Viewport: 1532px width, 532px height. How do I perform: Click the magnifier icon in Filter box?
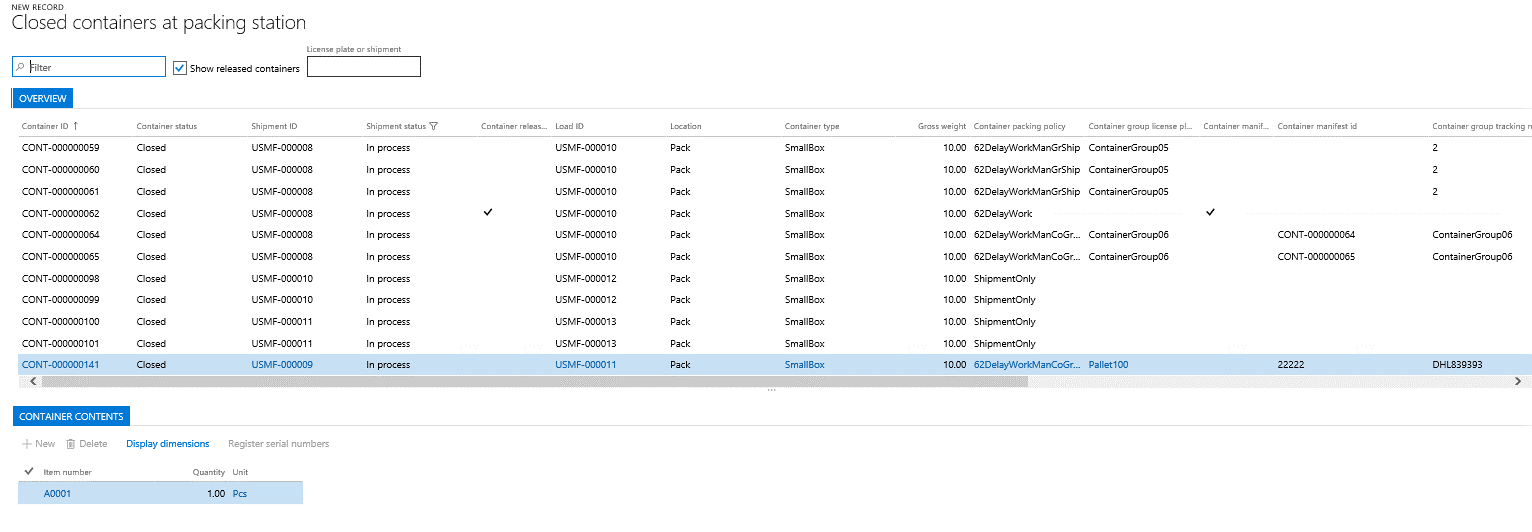click(21, 67)
